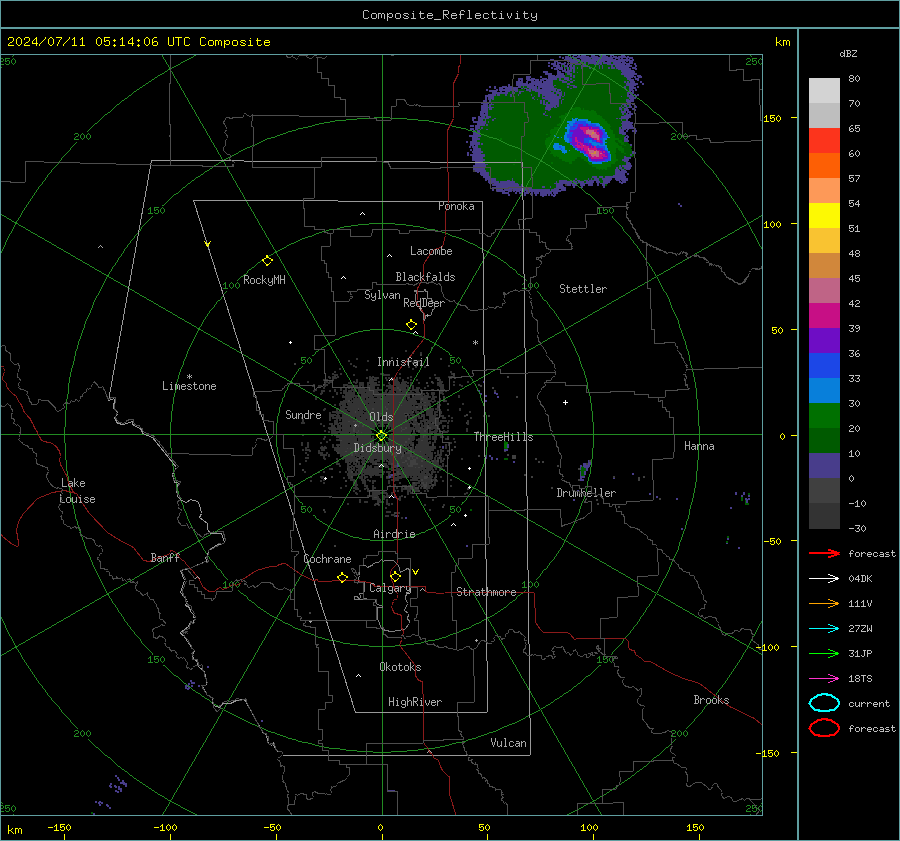
Task: Select the Lake Louise label
Action: click(x=77, y=491)
